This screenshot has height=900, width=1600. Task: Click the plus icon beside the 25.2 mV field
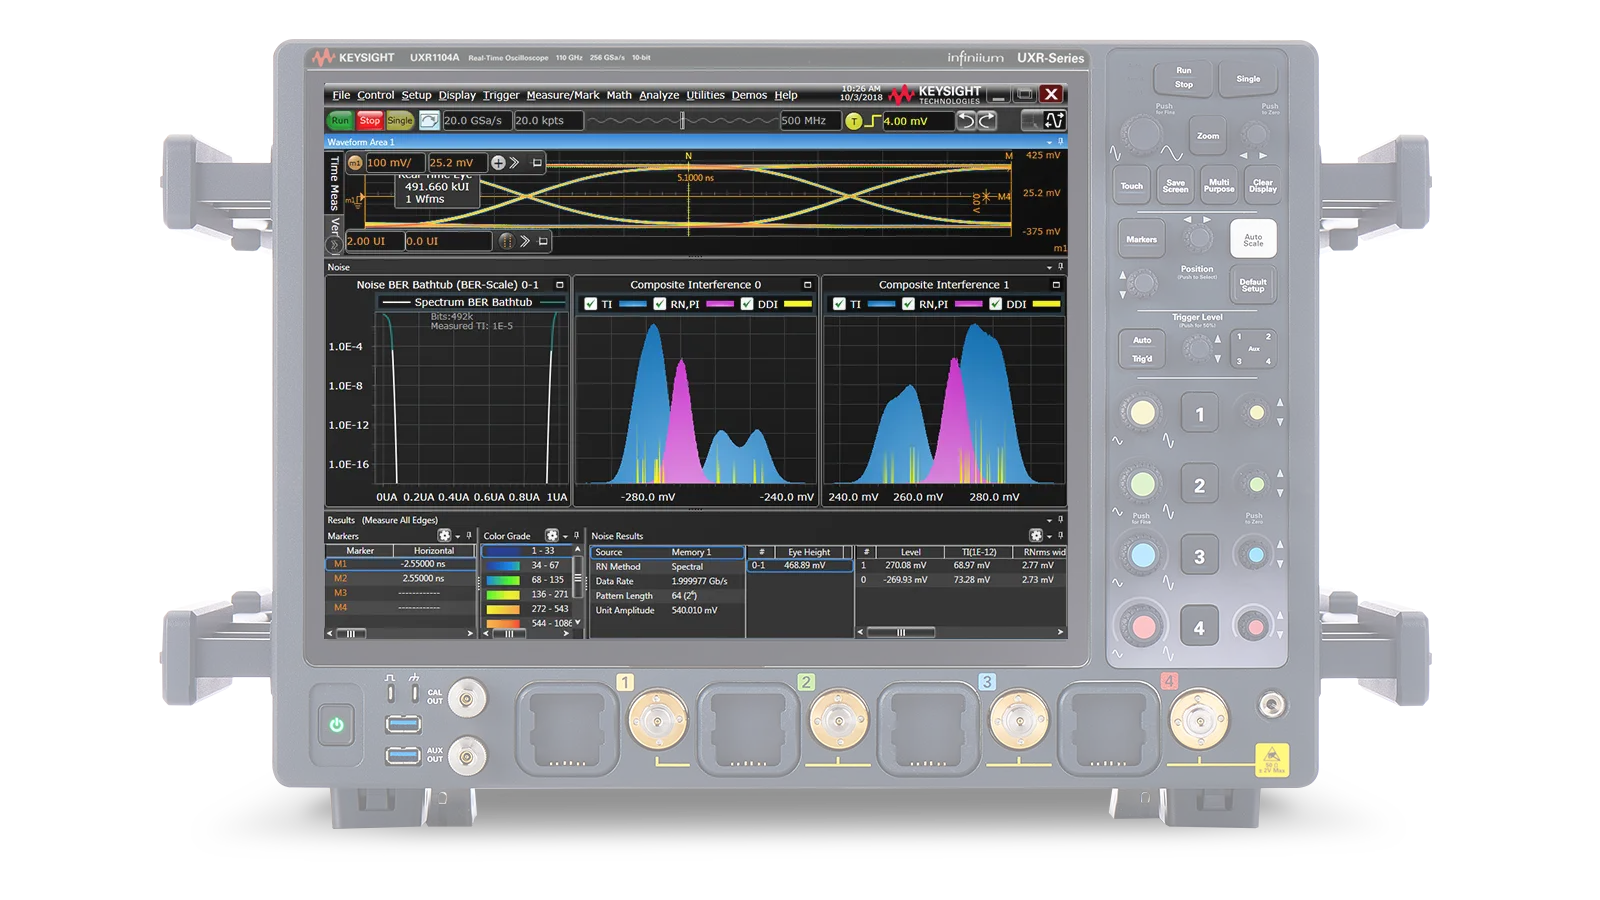(x=498, y=163)
